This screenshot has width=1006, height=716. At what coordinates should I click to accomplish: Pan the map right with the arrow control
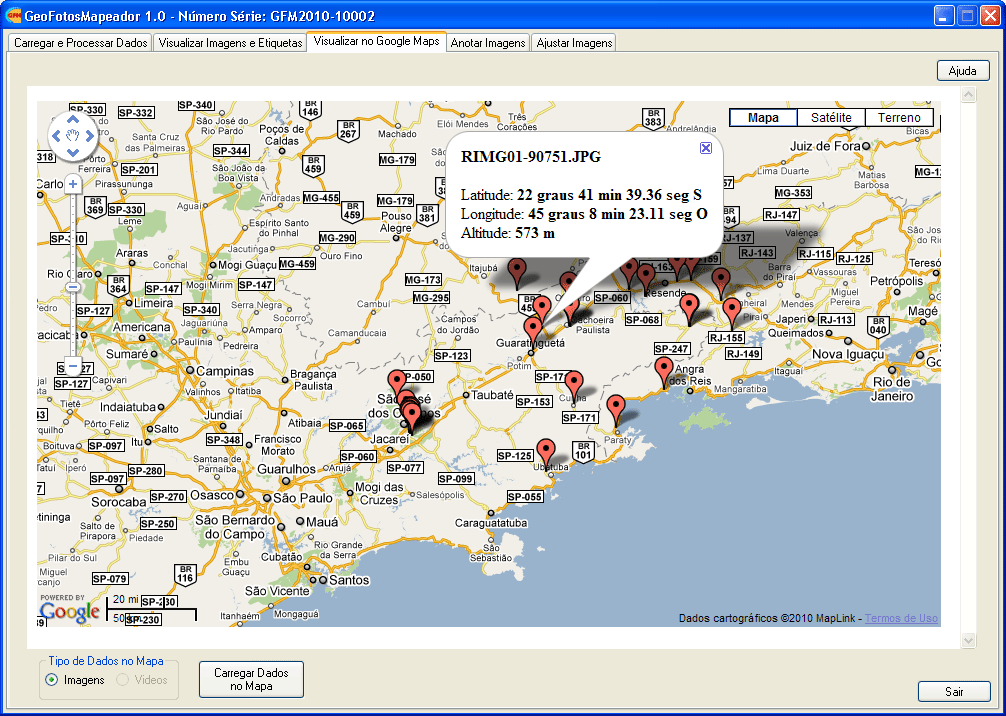(x=89, y=136)
